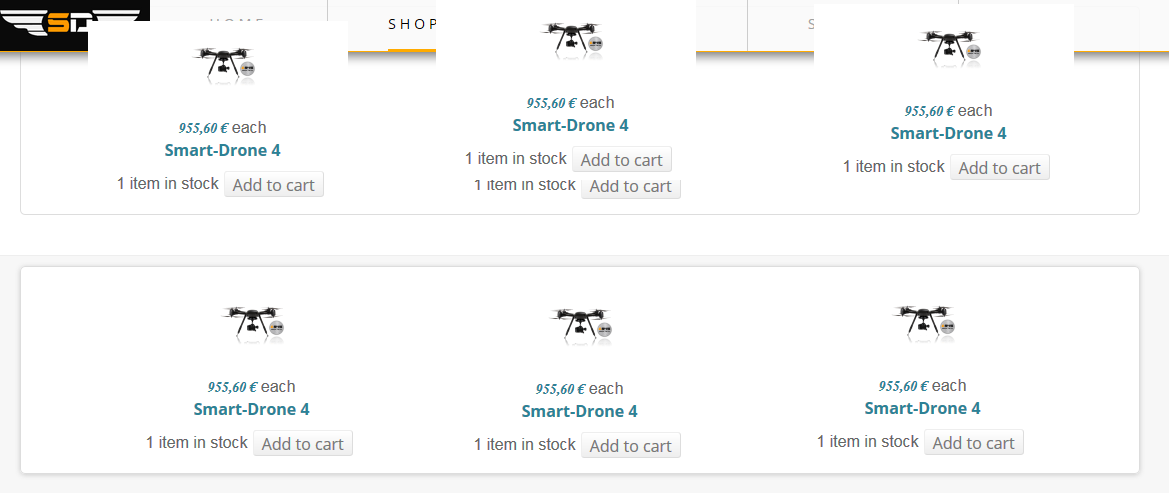Add upper-right Smart-Drone 4 to cart
The width and height of the screenshot is (1169, 493).
tap(1000, 168)
